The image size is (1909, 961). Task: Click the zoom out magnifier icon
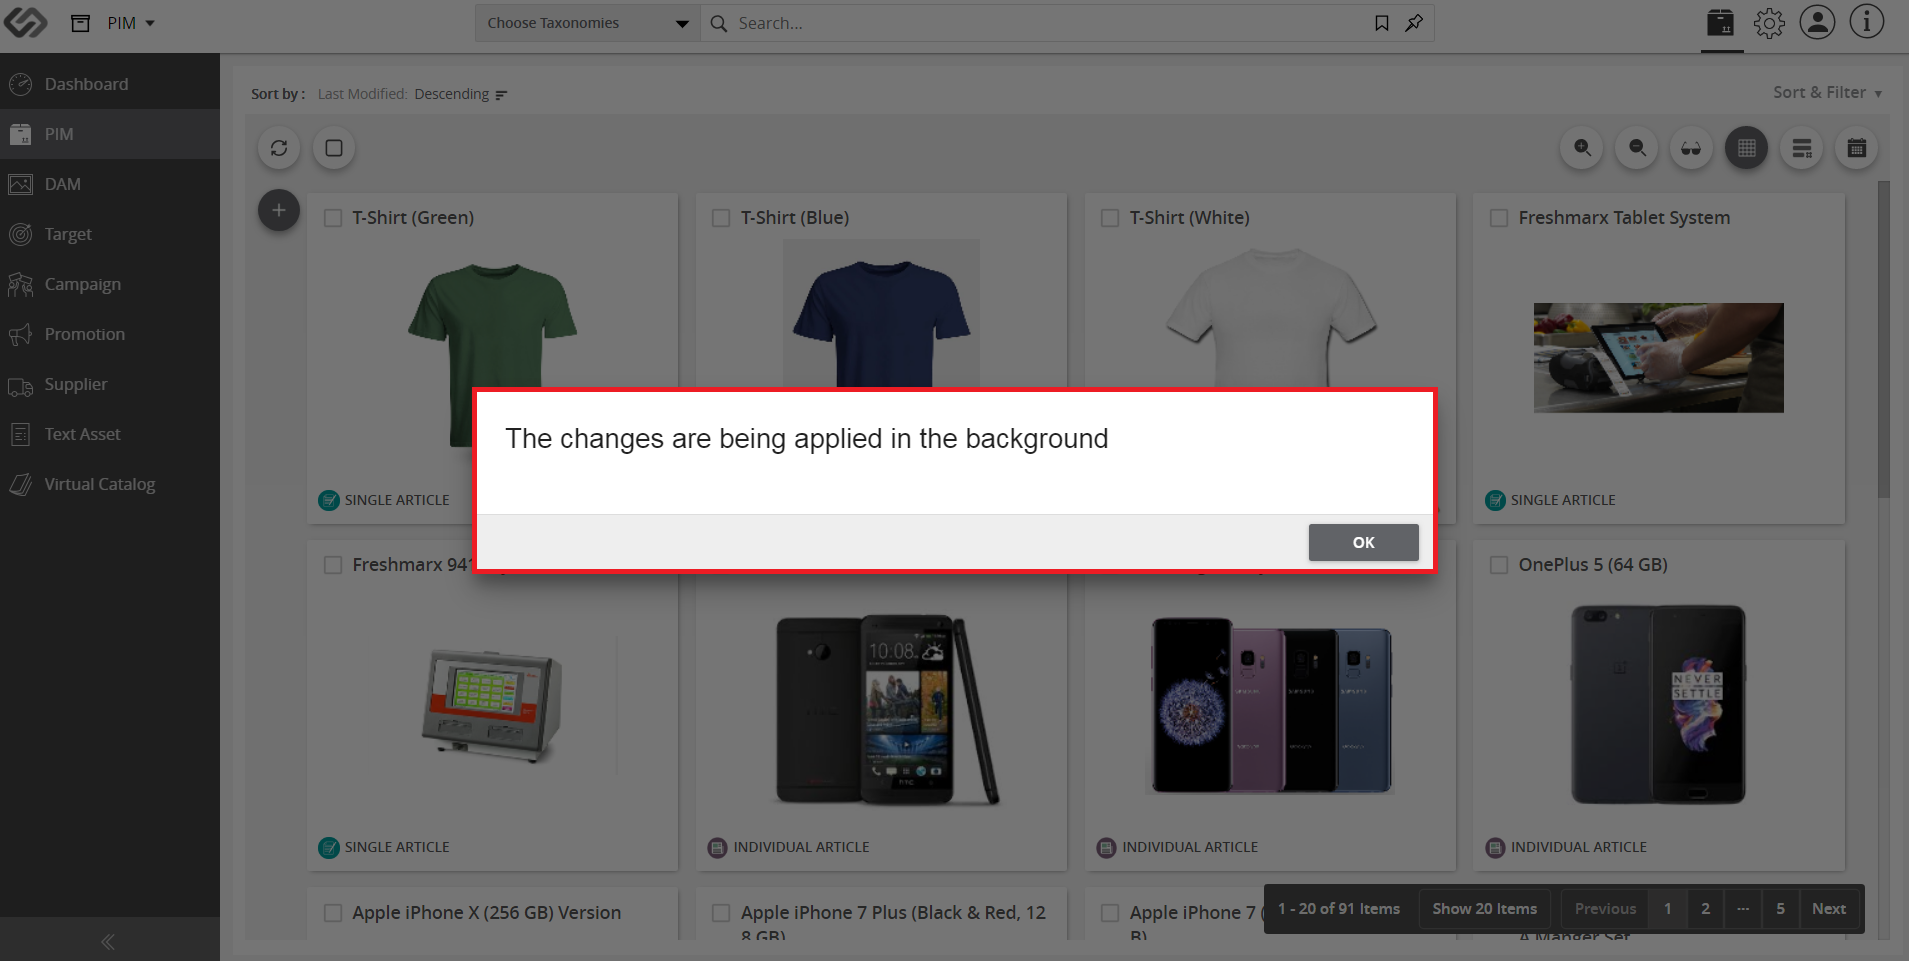1637,148
